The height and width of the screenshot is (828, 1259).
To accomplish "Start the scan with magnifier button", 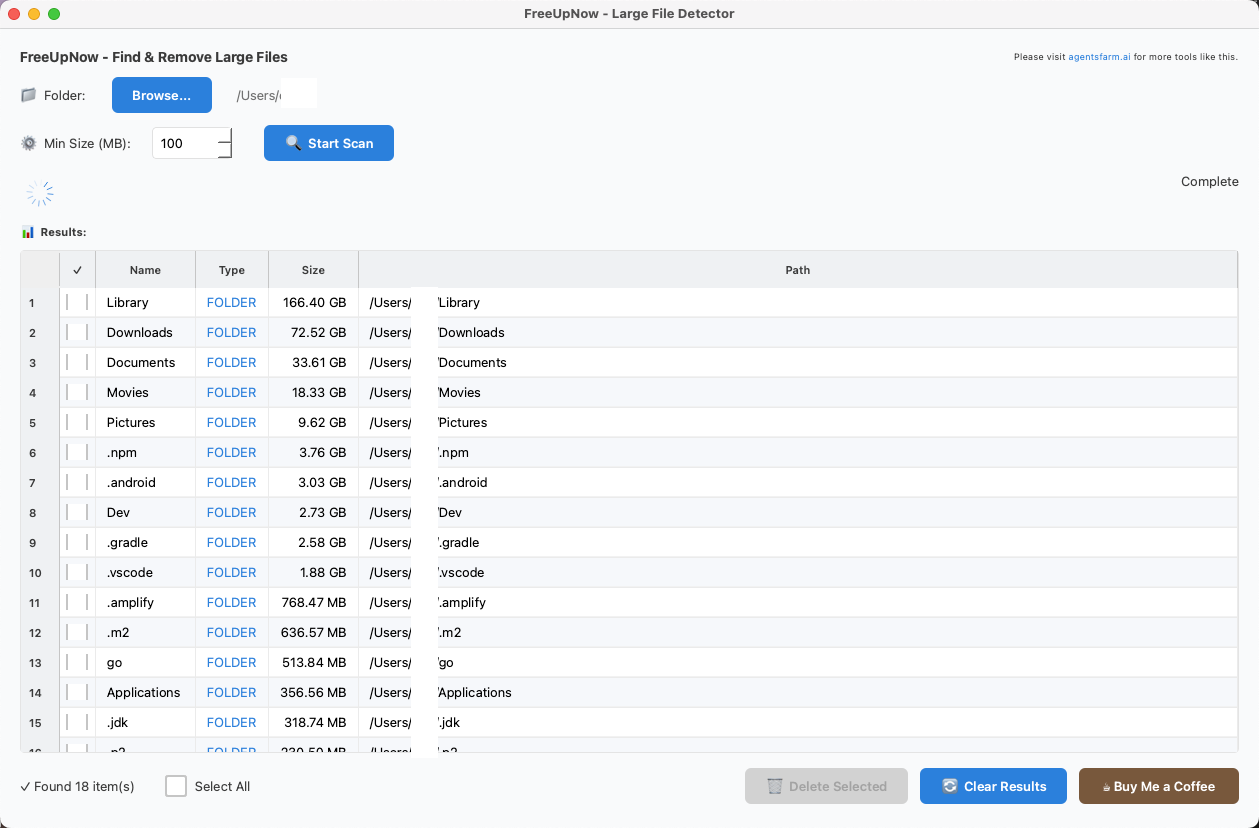I will click(x=328, y=143).
